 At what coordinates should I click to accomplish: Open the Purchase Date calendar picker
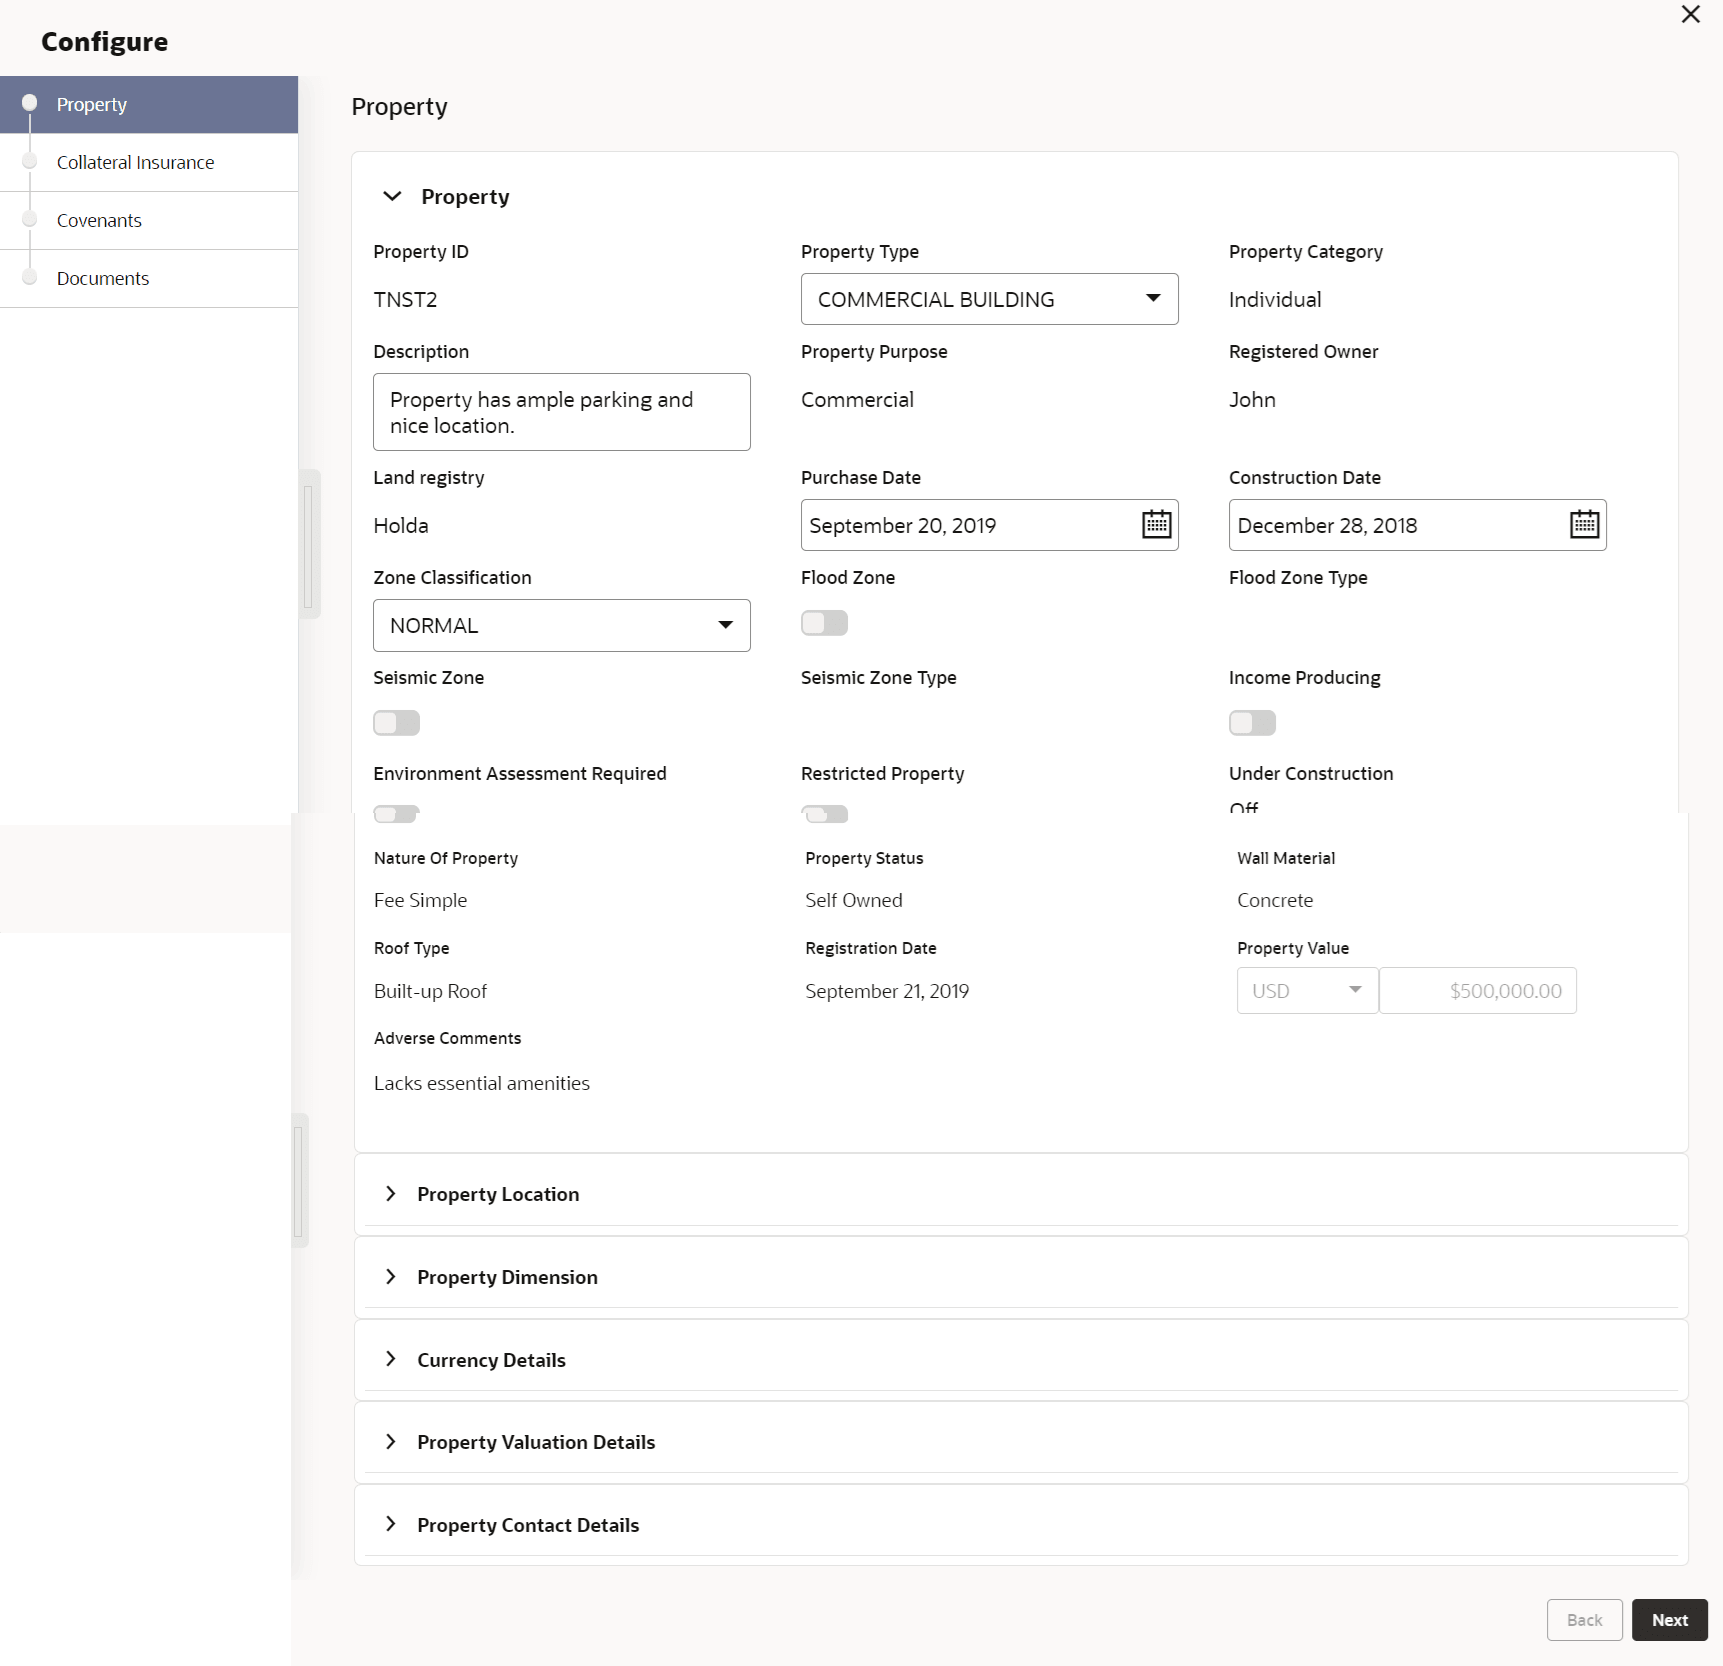(x=1156, y=525)
